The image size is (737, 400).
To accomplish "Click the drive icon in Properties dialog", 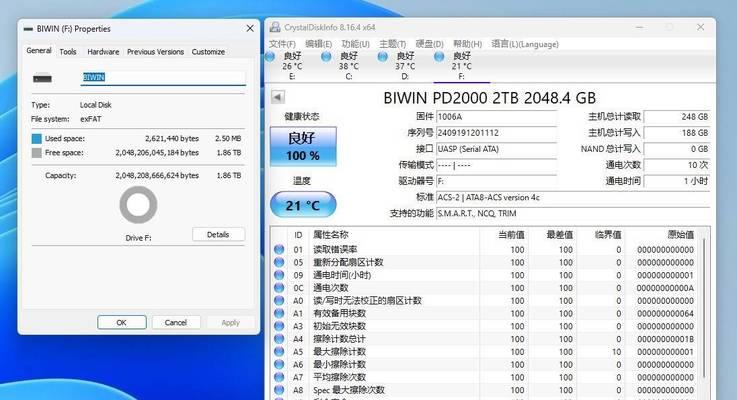I will pos(42,78).
